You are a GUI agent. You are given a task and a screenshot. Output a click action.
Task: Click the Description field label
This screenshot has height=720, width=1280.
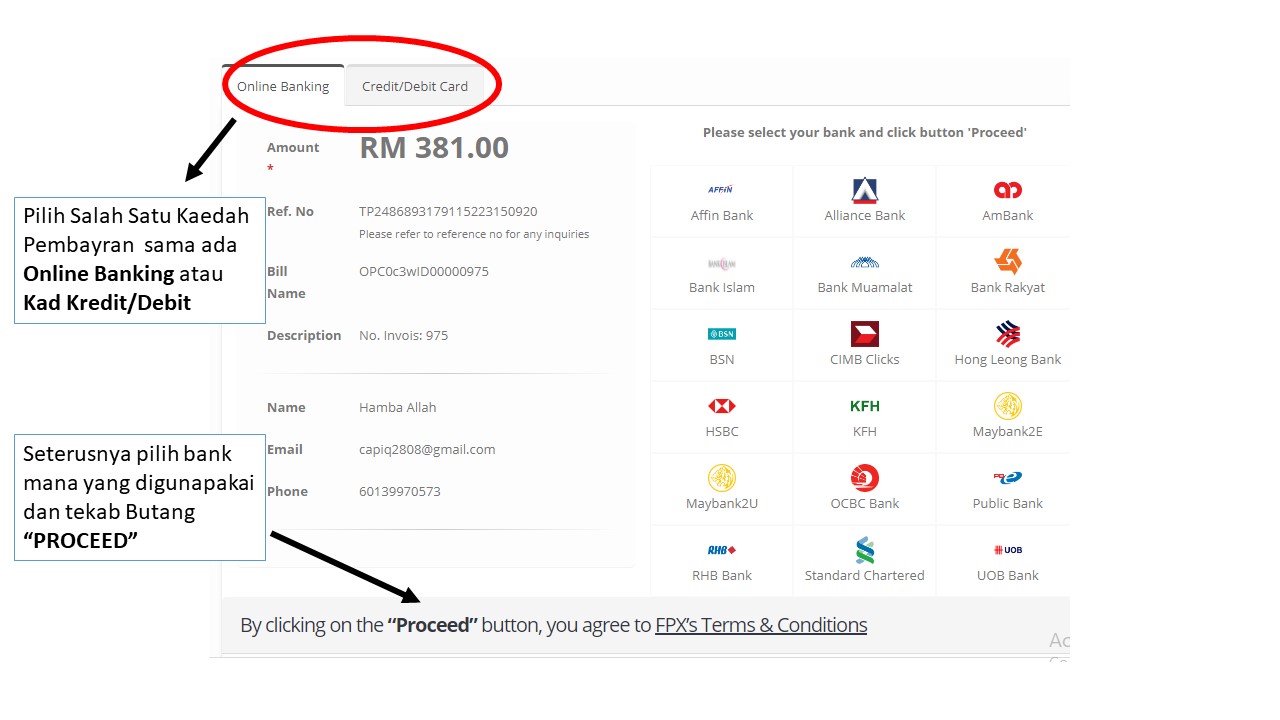pos(304,335)
